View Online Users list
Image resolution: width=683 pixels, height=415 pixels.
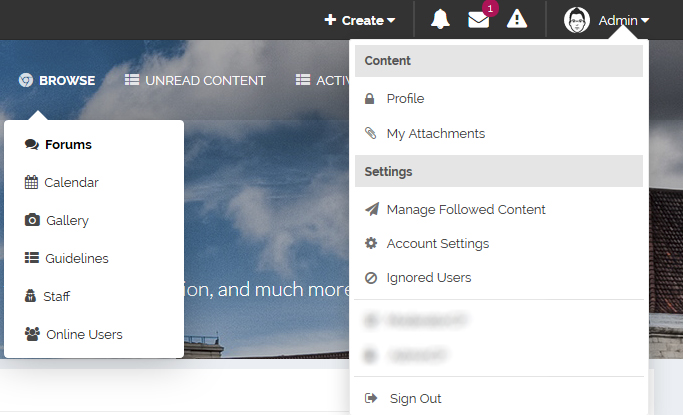click(74, 334)
